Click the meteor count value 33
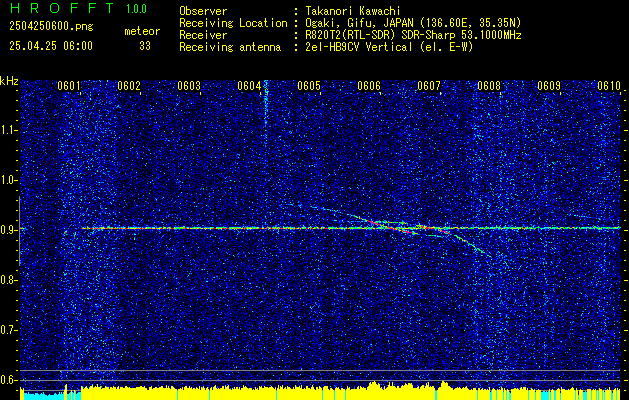This screenshot has width=629, height=400. [145, 46]
